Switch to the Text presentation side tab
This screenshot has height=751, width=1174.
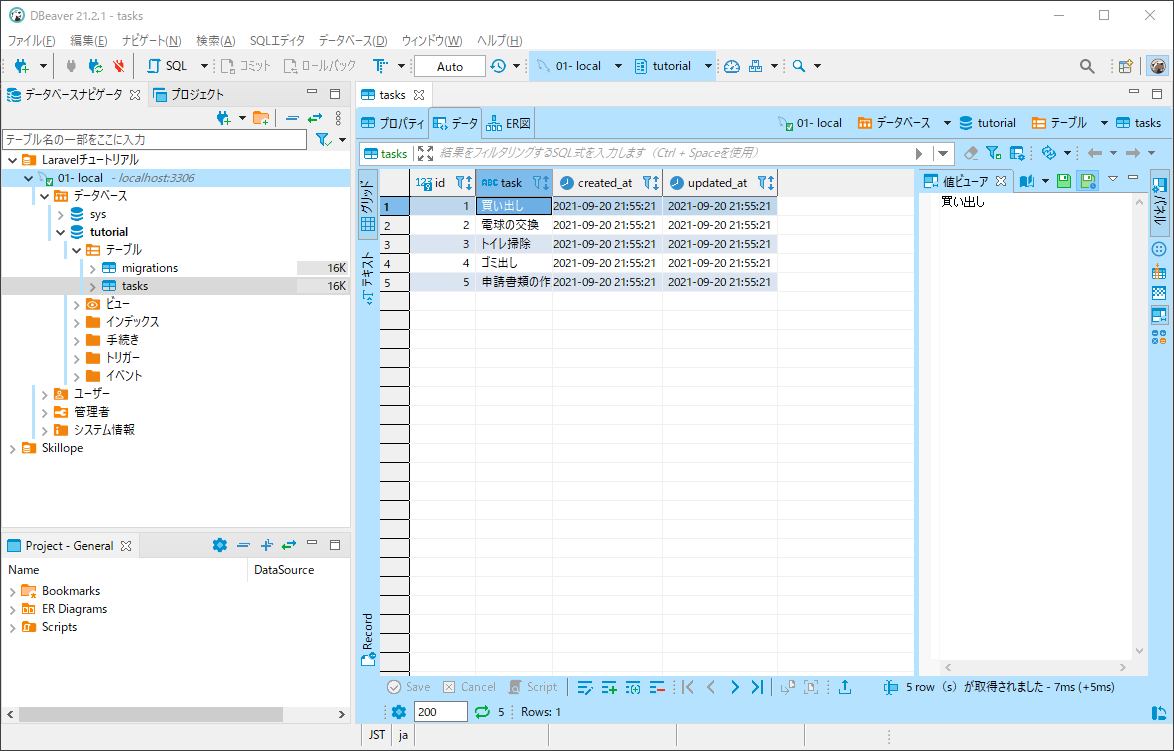(x=368, y=278)
